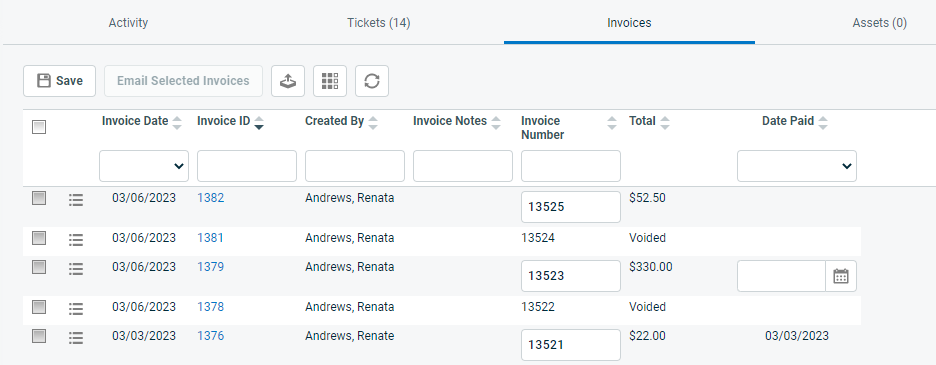Open row menu icon for invoice 1376

pos(76,338)
